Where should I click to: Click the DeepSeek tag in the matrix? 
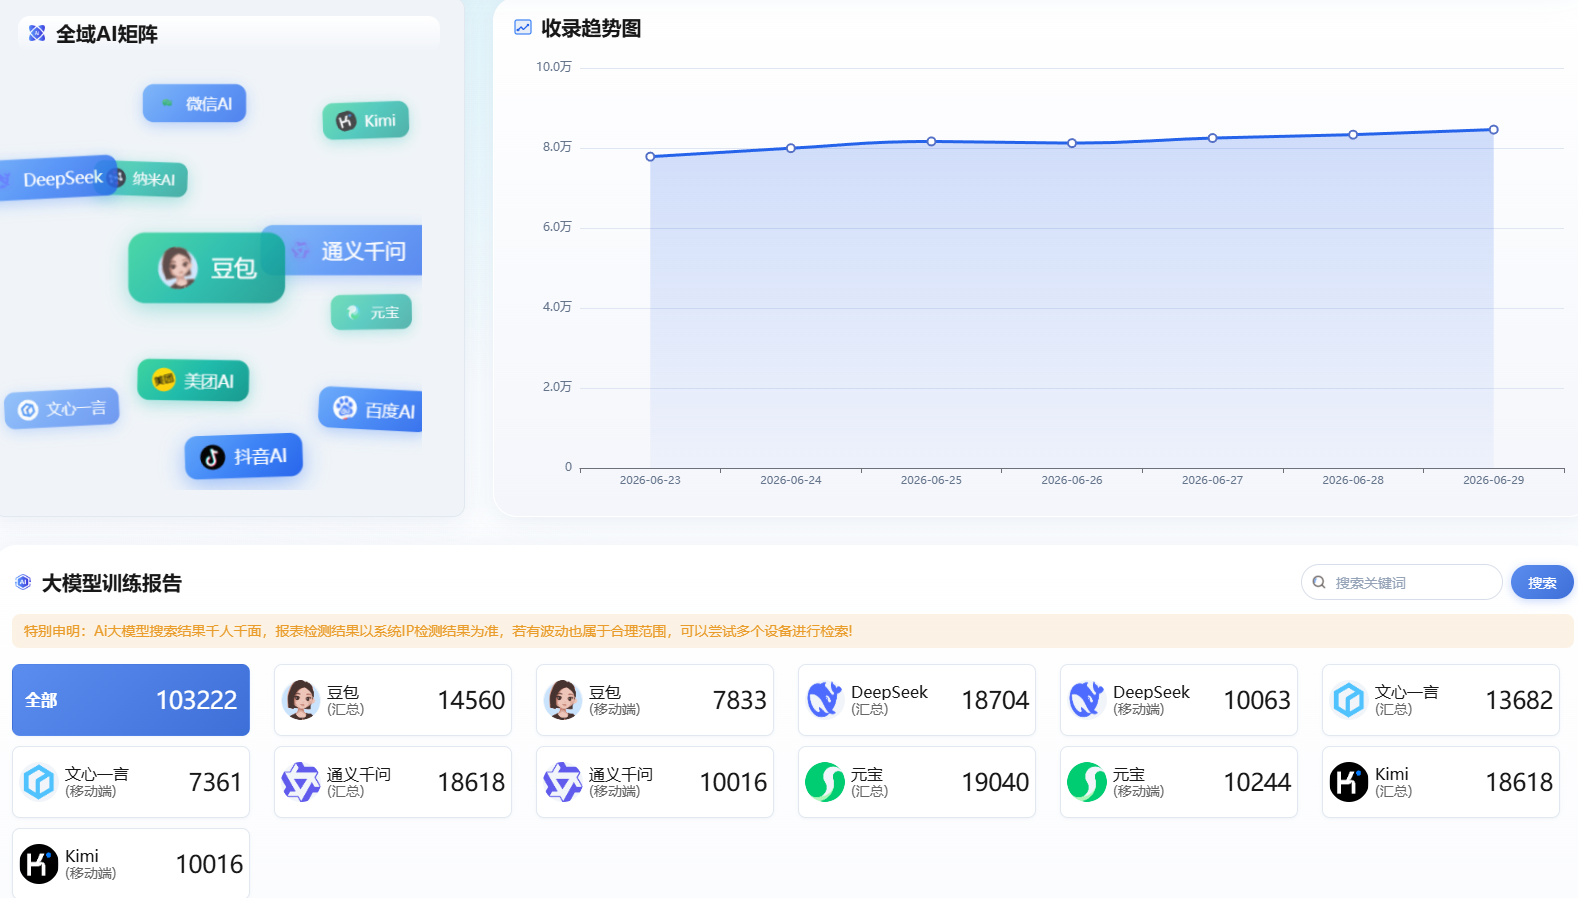pyautogui.click(x=58, y=178)
